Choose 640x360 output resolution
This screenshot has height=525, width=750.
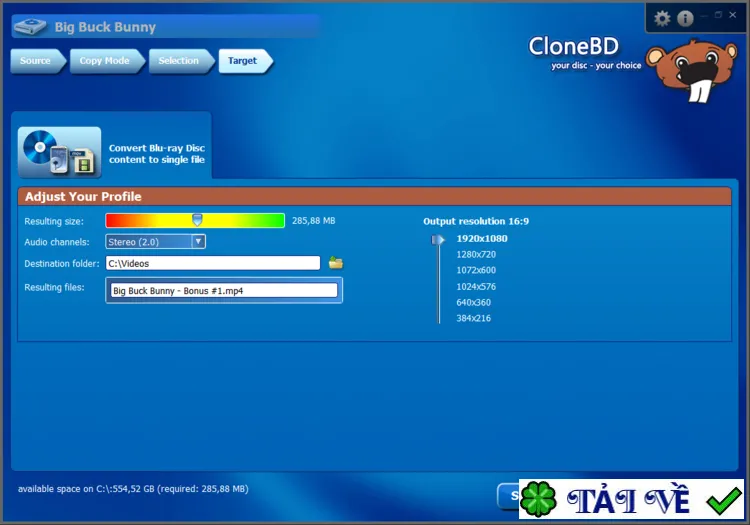click(x=474, y=302)
